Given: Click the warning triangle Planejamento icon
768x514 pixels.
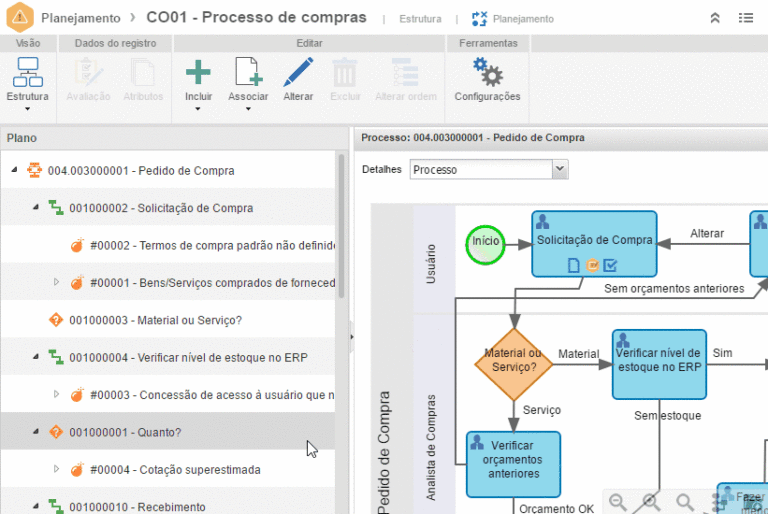Looking at the screenshot, I should (x=20, y=18).
